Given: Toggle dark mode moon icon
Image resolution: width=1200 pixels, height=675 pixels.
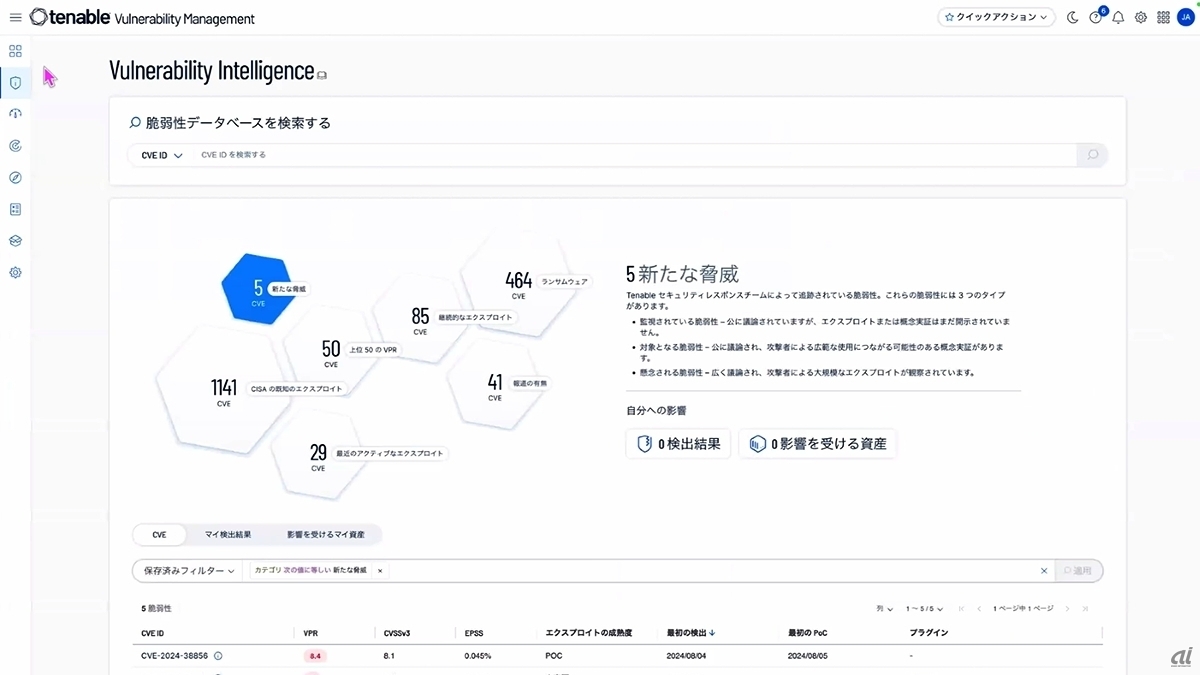Looking at the screenshot, I should click(x=1073, y=18).
